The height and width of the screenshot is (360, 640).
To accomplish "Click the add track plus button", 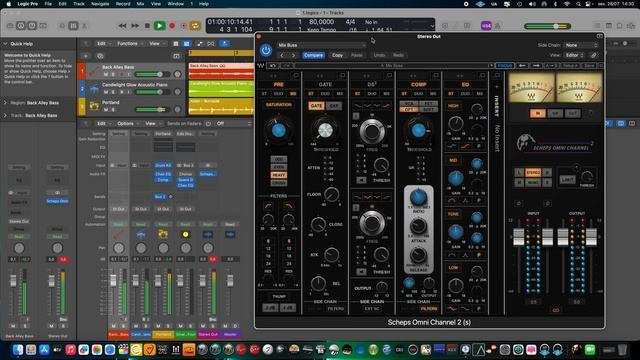I will click(x=86, y=56).
